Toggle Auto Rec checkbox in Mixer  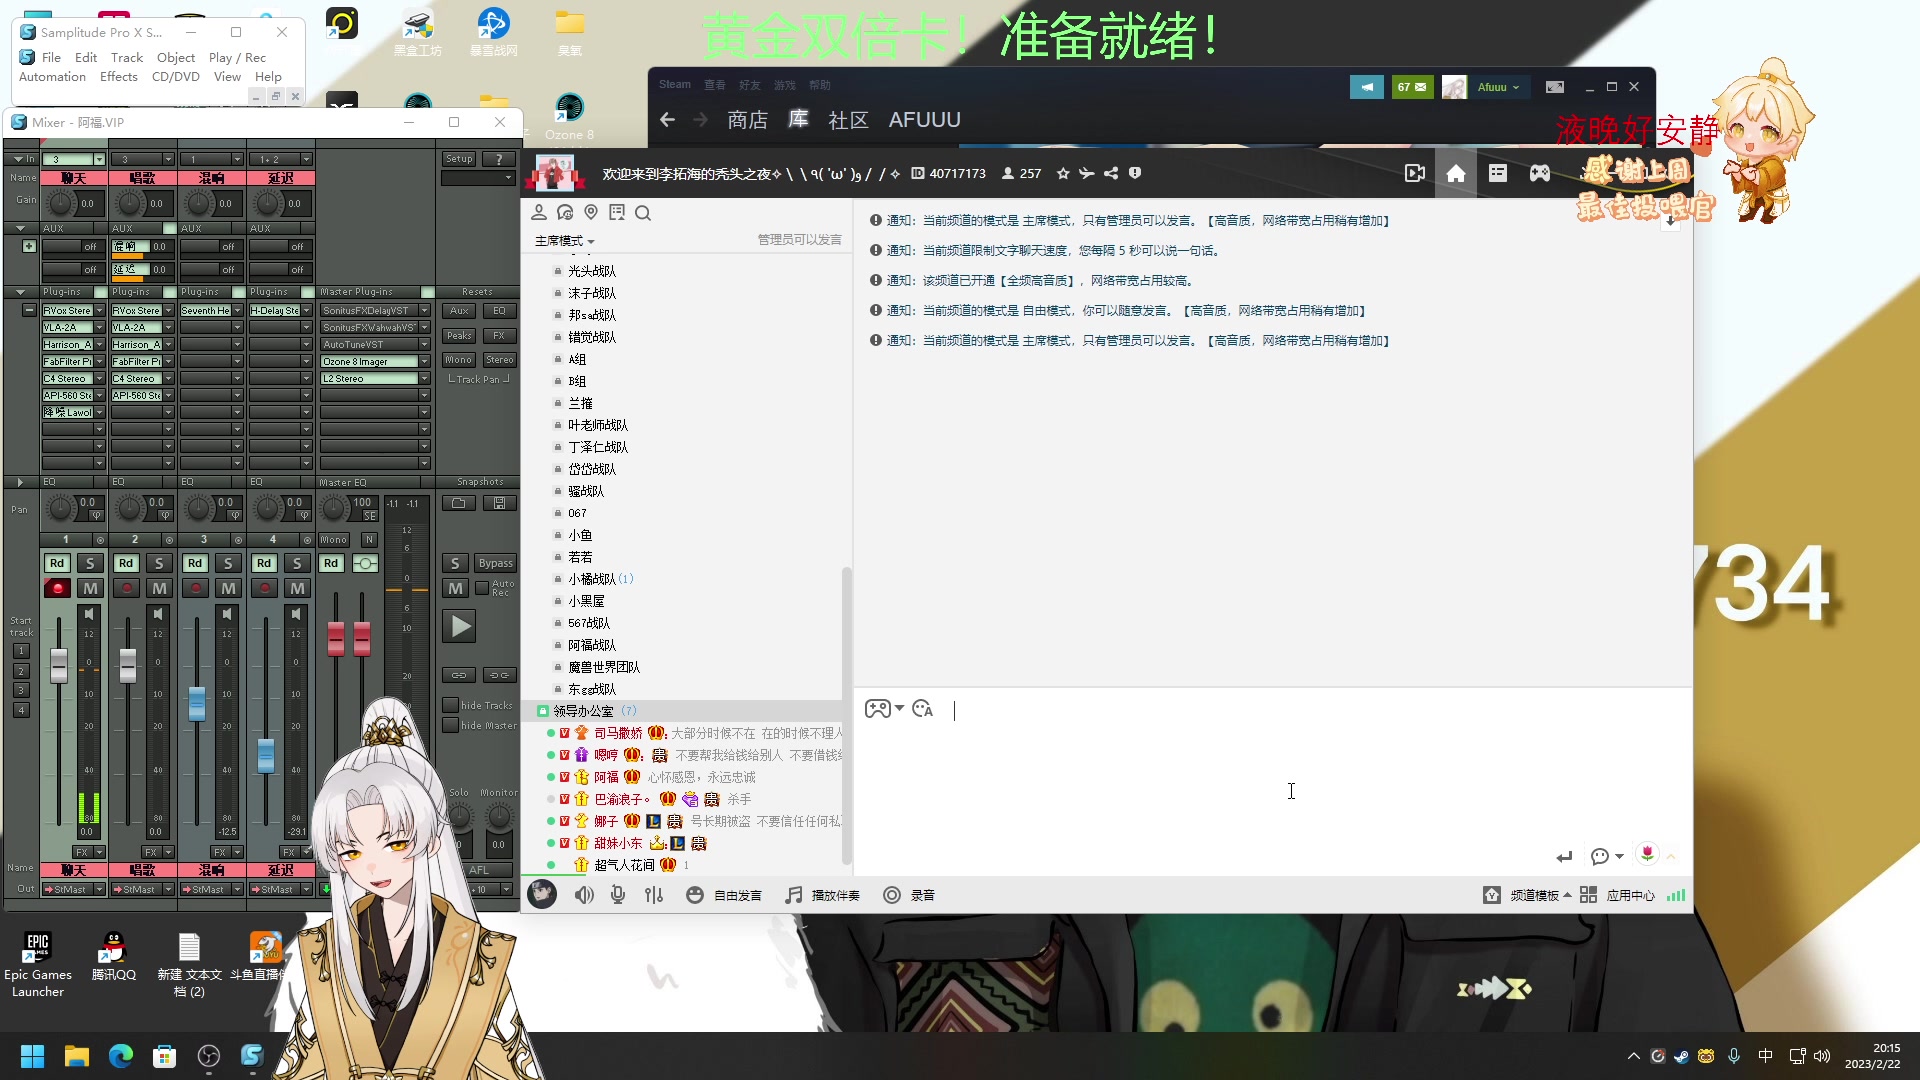pyautogui.click(x=482, y=588)
